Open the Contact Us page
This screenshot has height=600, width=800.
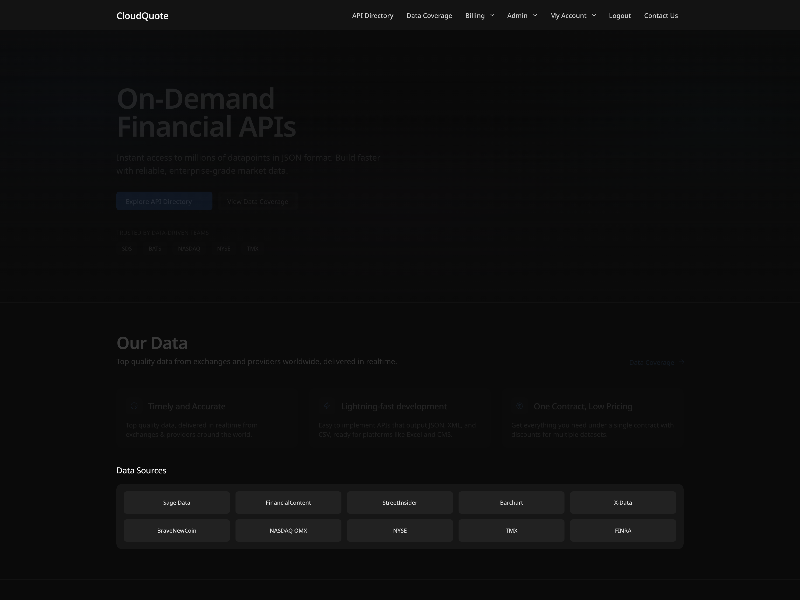(661, 15)
